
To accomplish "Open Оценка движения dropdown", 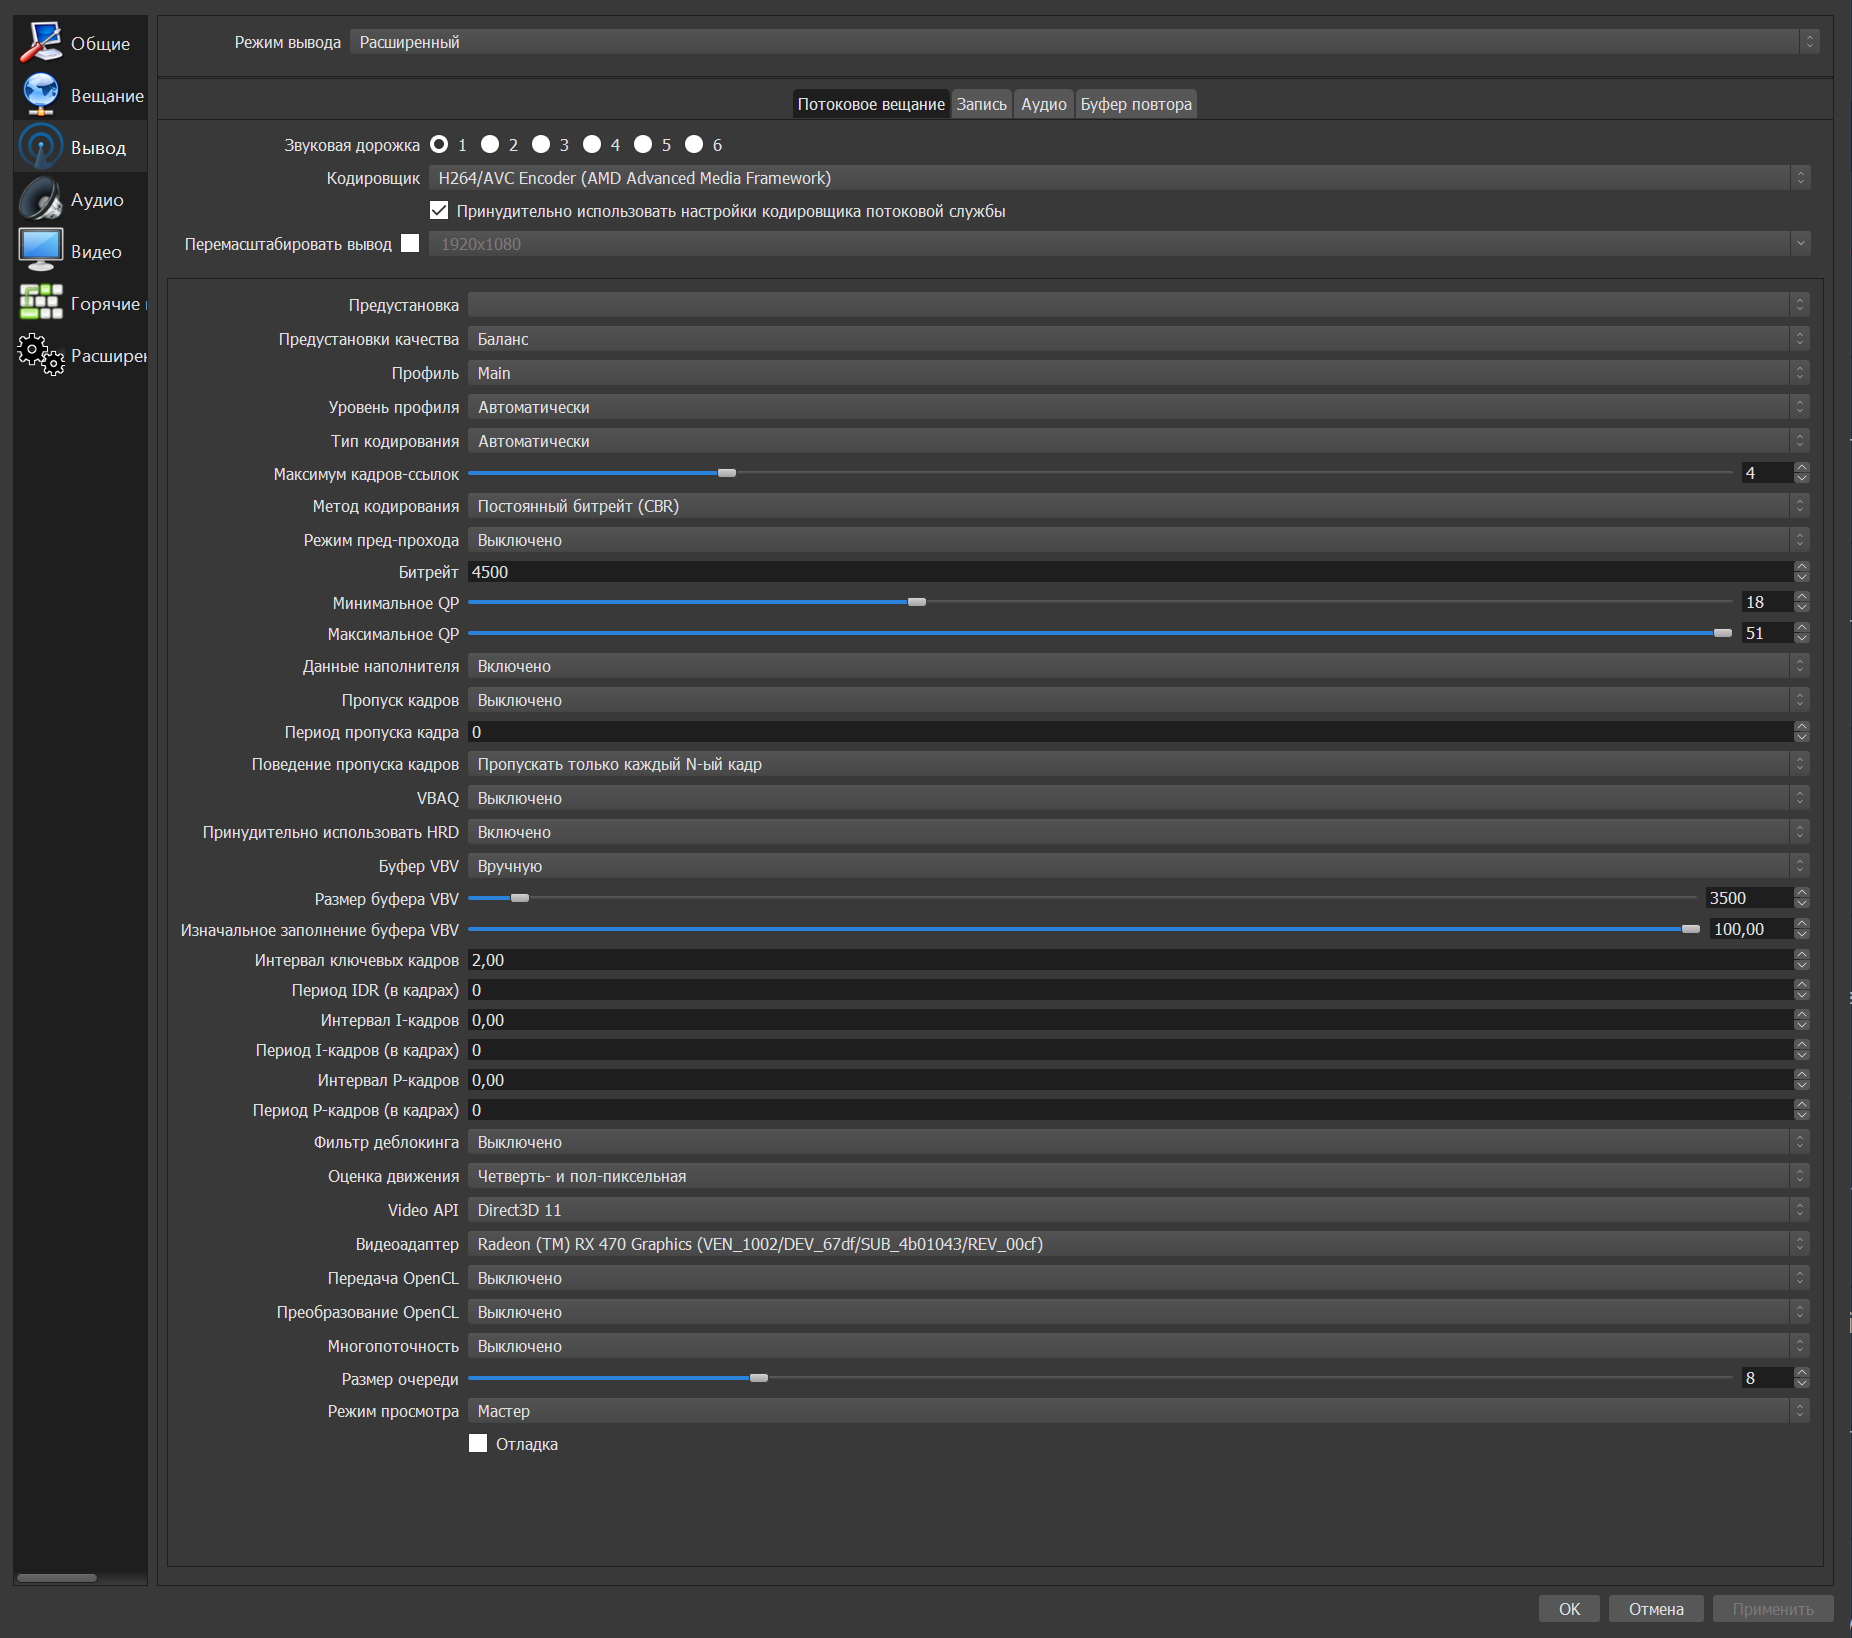I will pos(1138,1176).
